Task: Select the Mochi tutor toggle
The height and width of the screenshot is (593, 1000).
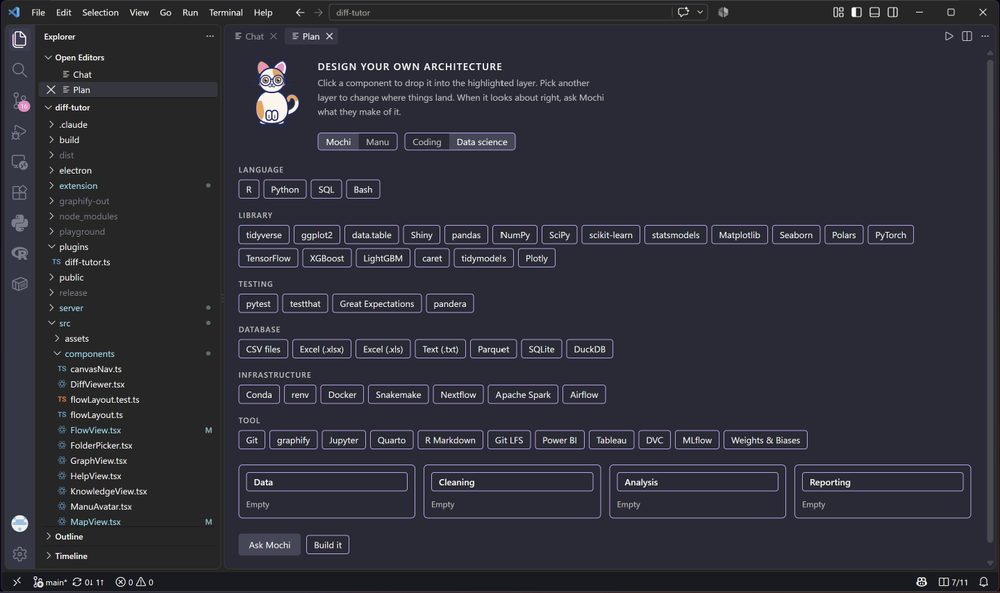Action: 338,142
